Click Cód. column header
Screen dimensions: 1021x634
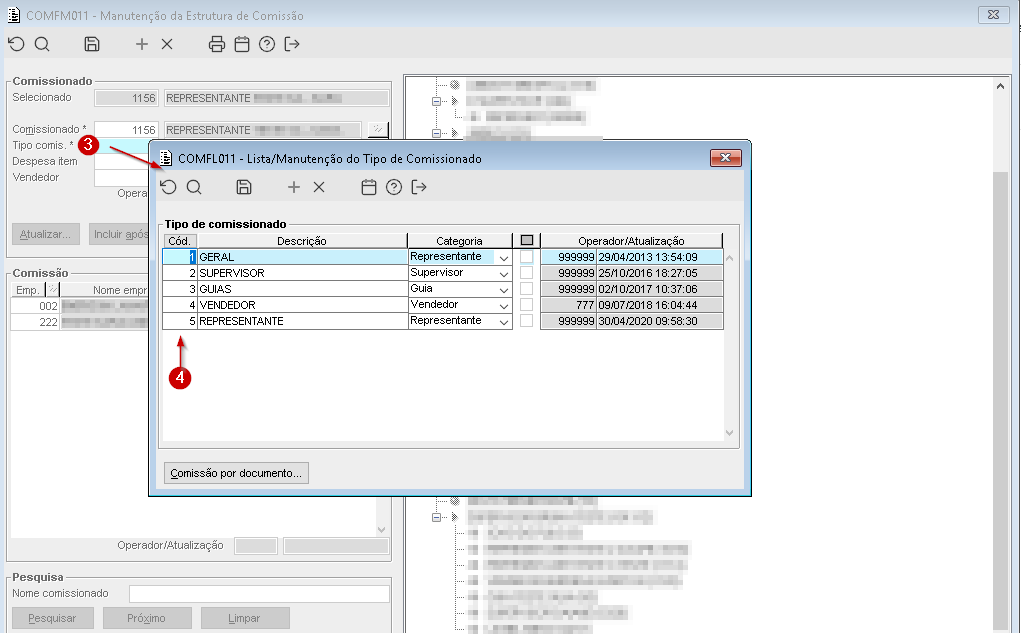click(x=180, y=241)
